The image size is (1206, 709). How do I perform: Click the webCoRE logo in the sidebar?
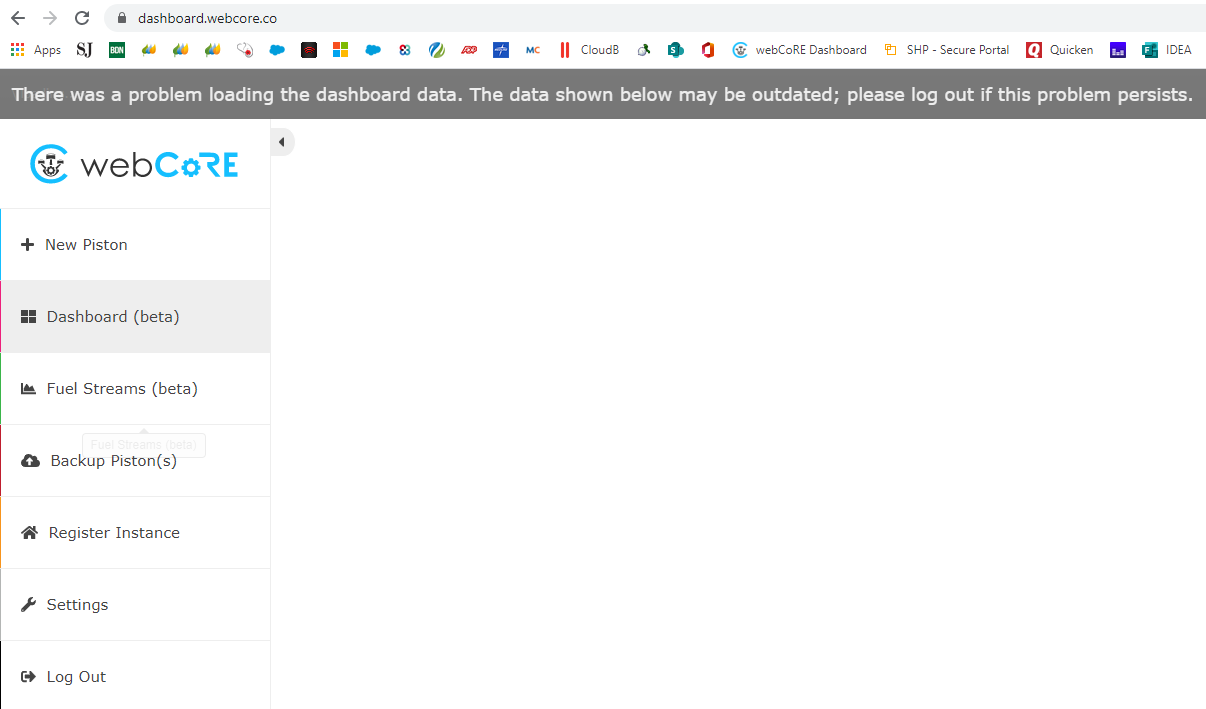tap(134, 164)
